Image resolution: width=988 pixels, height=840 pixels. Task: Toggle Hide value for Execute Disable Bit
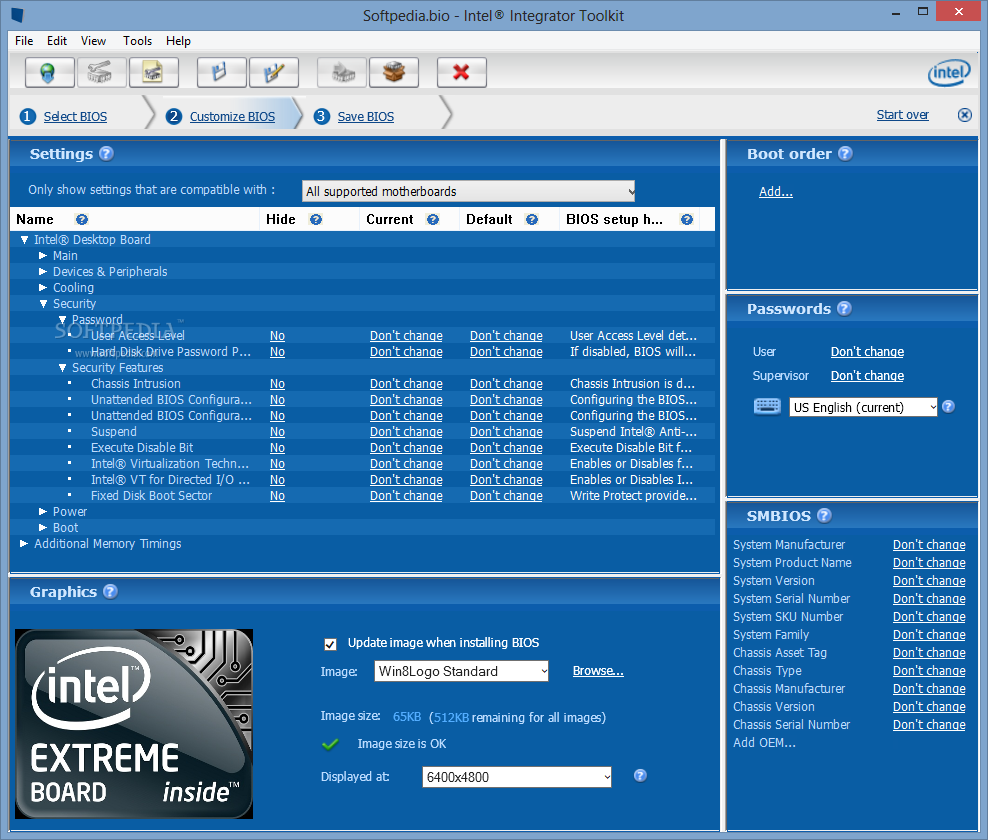277,447
